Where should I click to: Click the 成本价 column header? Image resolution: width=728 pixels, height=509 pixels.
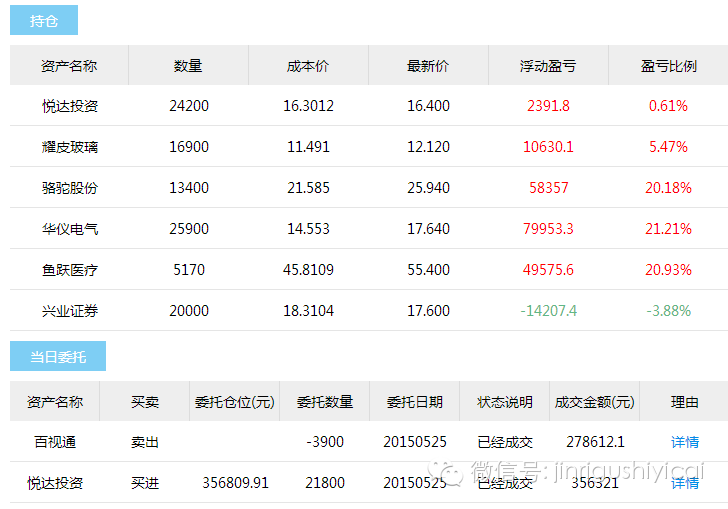coord(308,65)
